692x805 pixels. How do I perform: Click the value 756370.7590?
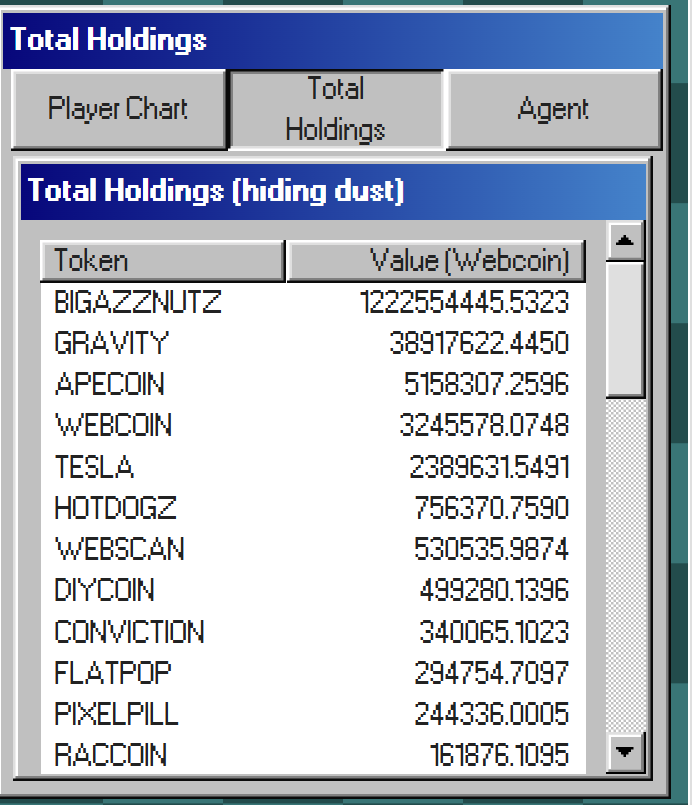(x=492, y=508)
